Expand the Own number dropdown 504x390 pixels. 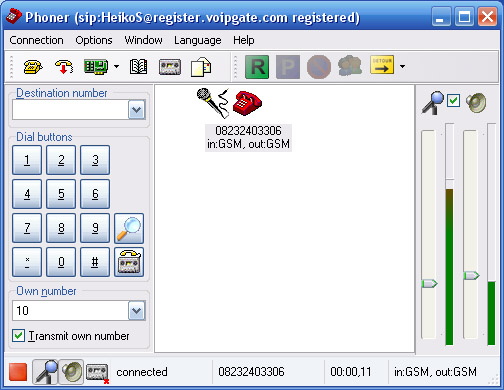pos(137,311)
